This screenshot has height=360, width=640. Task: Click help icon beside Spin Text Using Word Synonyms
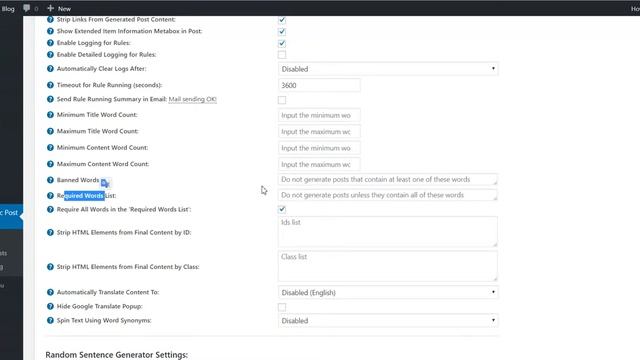point(50,320)
